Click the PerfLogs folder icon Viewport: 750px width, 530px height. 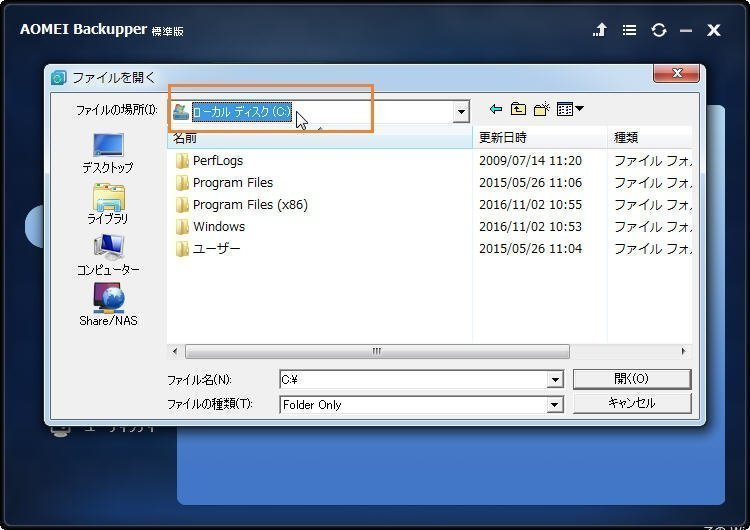(x=182, y=161)
